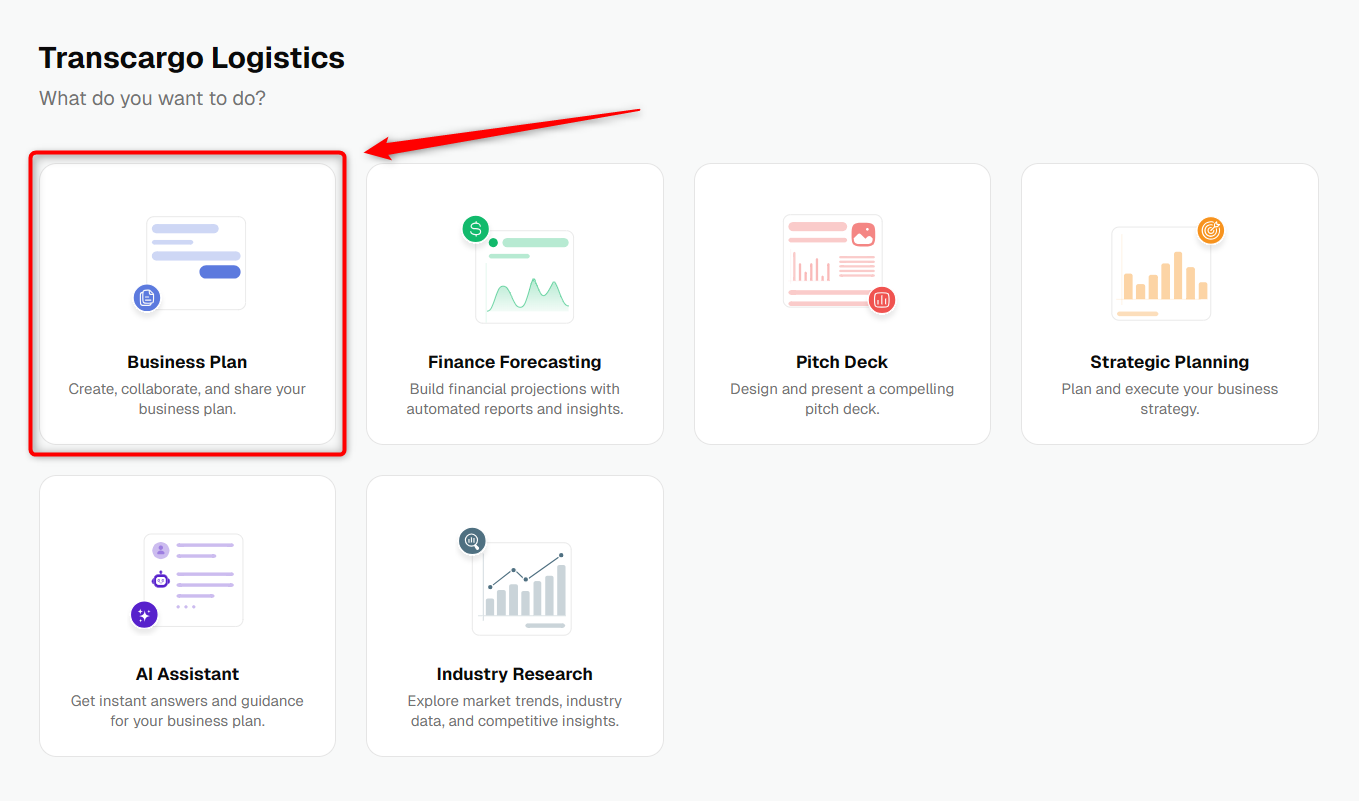Click the pink image icon in Pitch Deck illustration
This screenshot has height=801, width=1359.
pyautogui.click(x=863, y=235)
